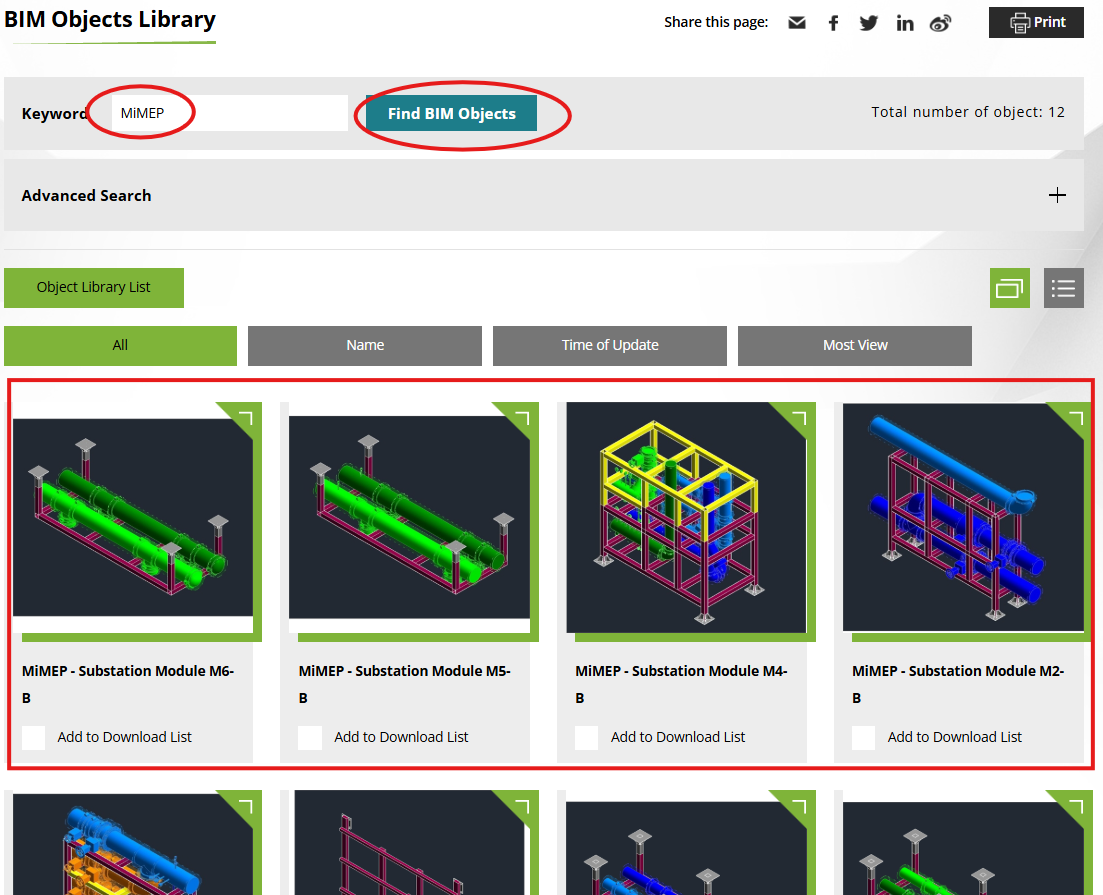Open Substation Module M4-B thumbnail
Screen dimensions: 1103x895
pyautogui.click(x=686, y=517)
